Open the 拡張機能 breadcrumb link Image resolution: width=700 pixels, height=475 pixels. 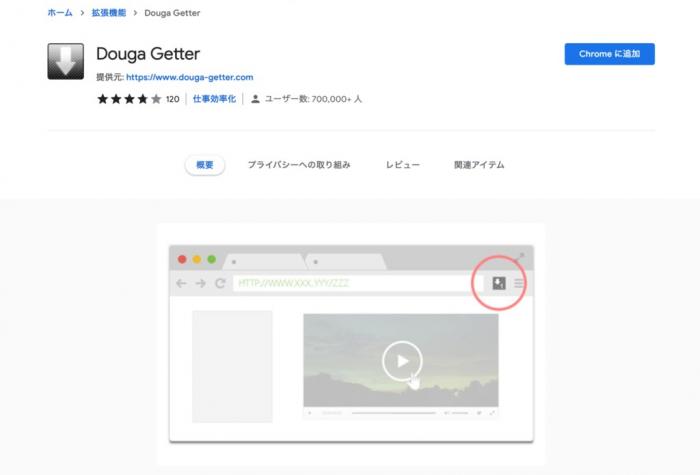pos(108,13)
